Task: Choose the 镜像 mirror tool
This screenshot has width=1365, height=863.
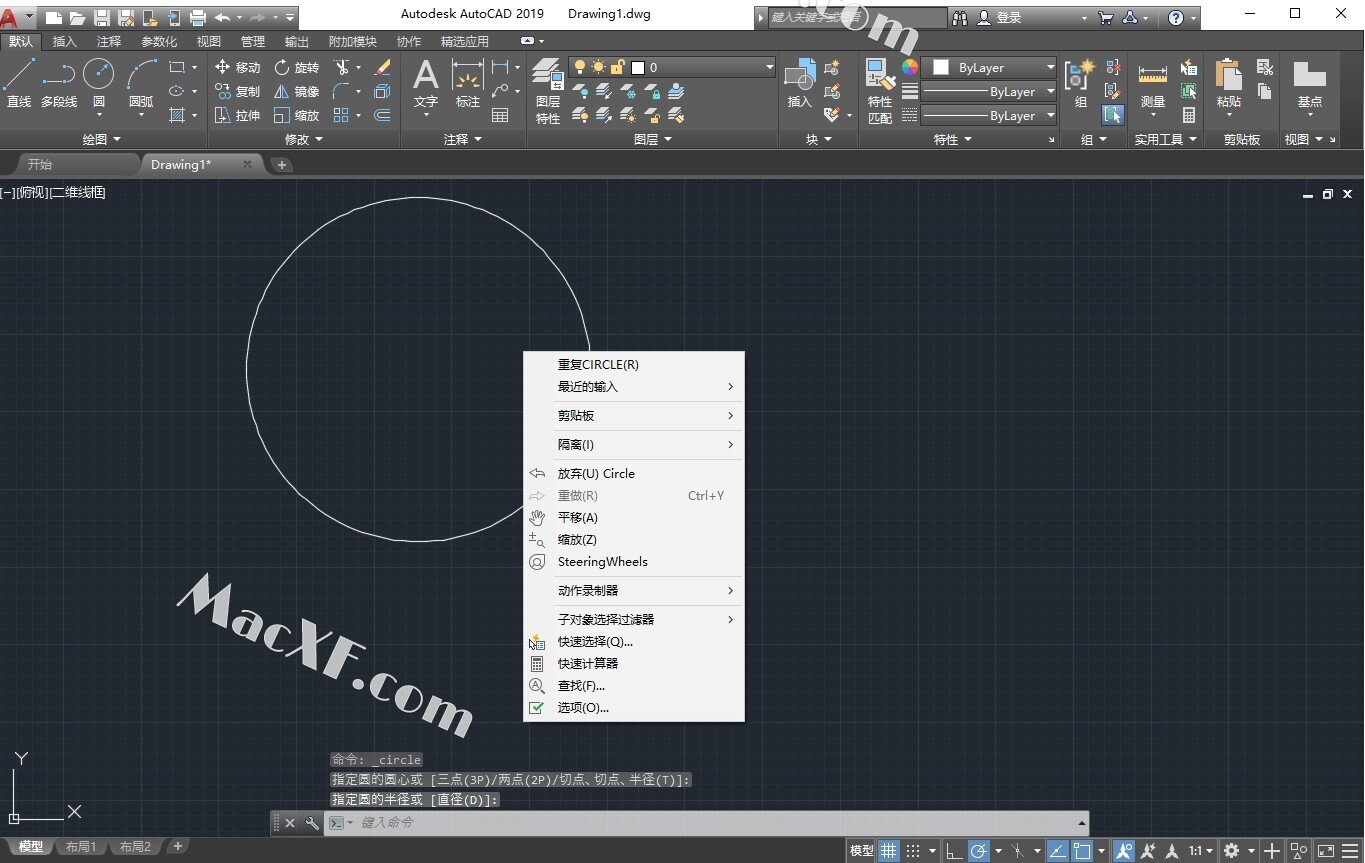Action: 297,91
